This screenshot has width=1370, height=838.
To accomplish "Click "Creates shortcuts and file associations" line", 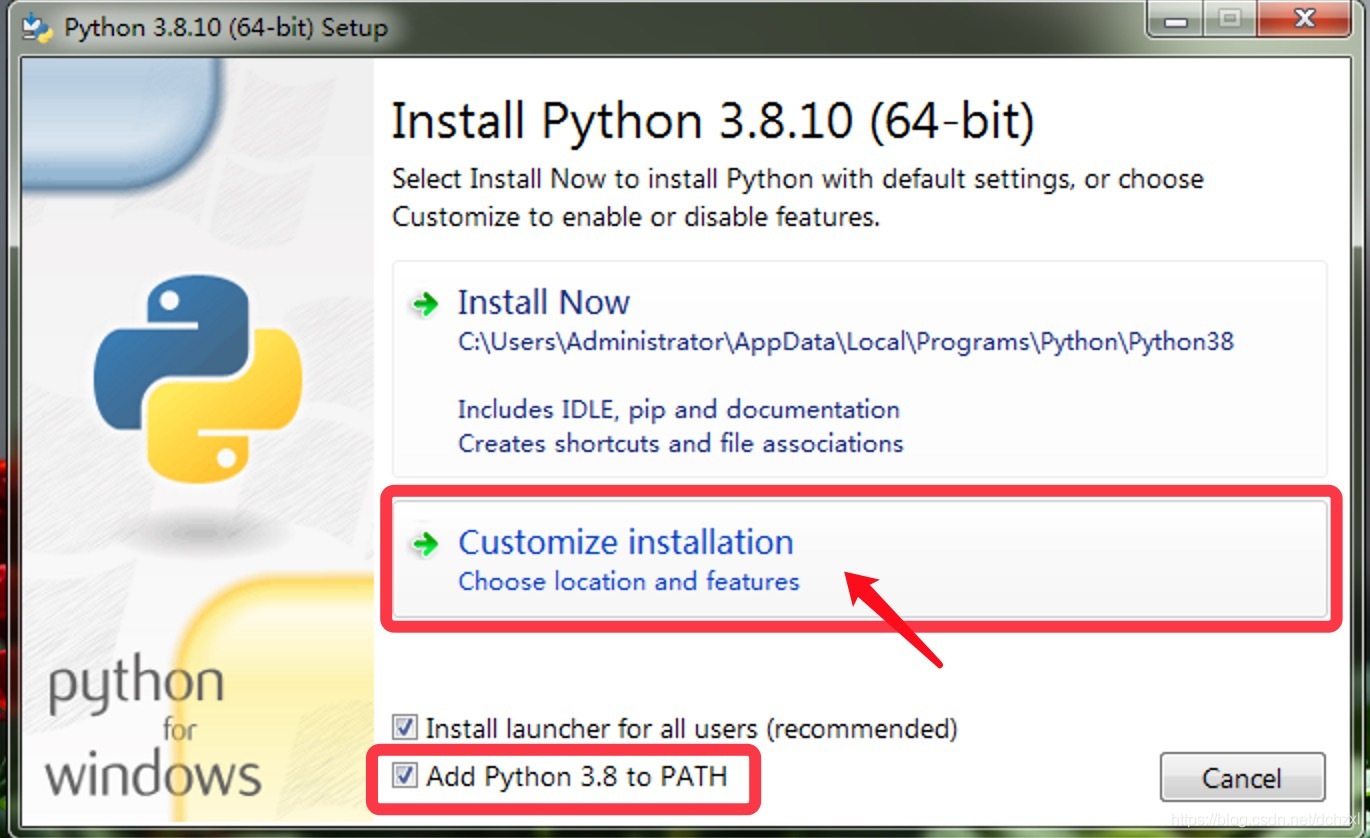I will pyautogui.click(x=680, y=443).
